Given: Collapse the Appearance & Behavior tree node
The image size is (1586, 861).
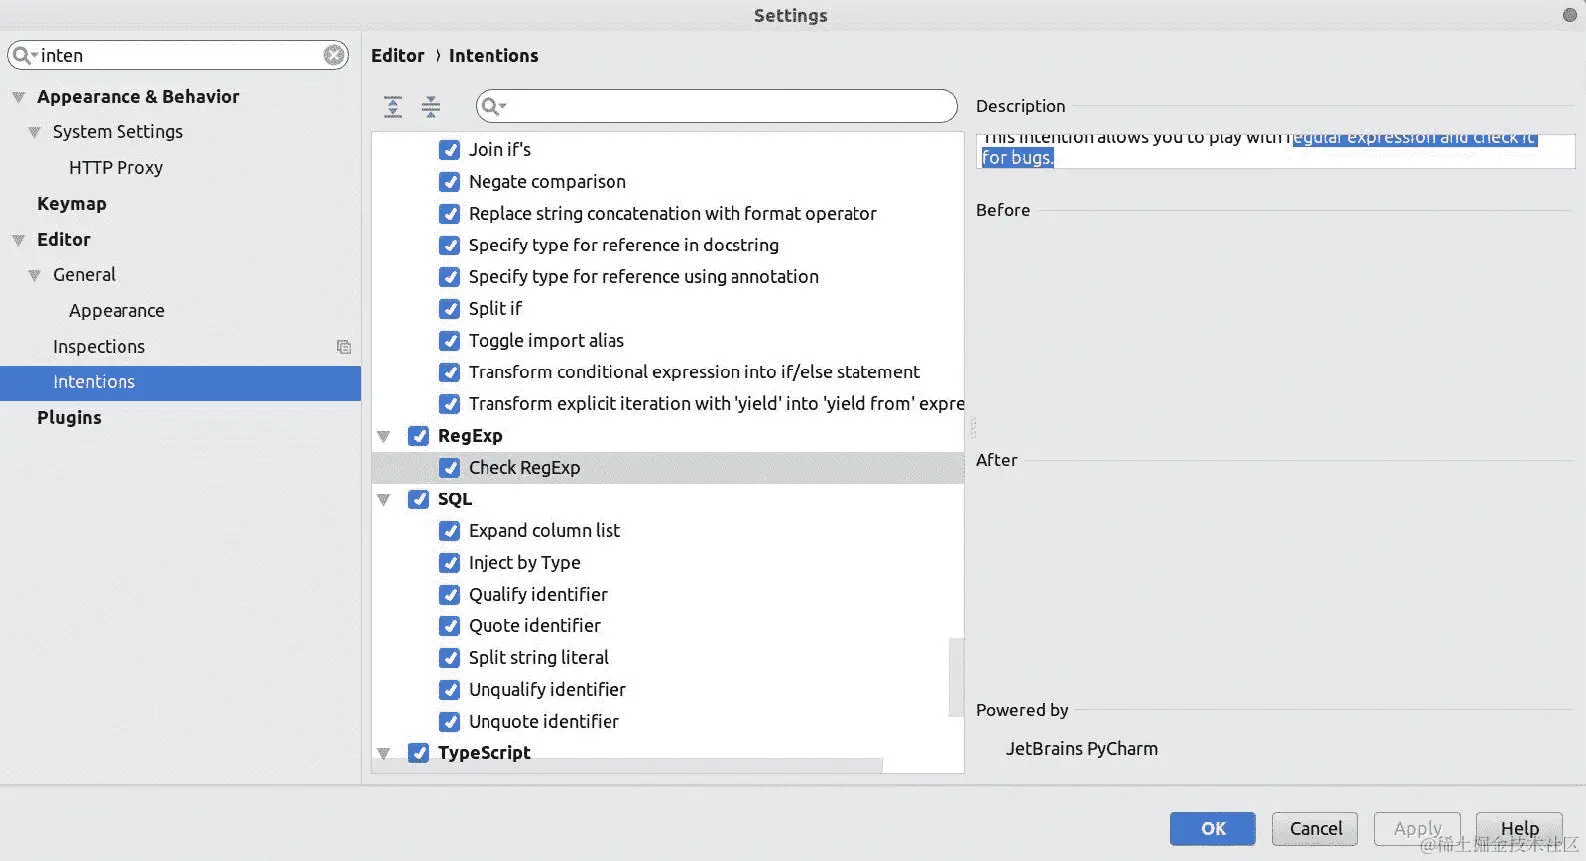Looking at the screenshot, I should (x=18, y=97).
